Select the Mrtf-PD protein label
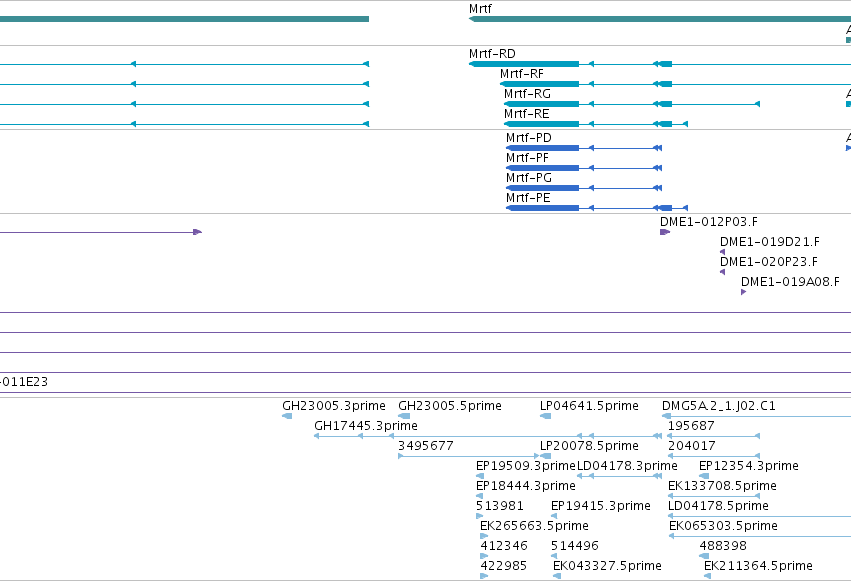This screenshot has height=581, width=851. click(529, 138)
